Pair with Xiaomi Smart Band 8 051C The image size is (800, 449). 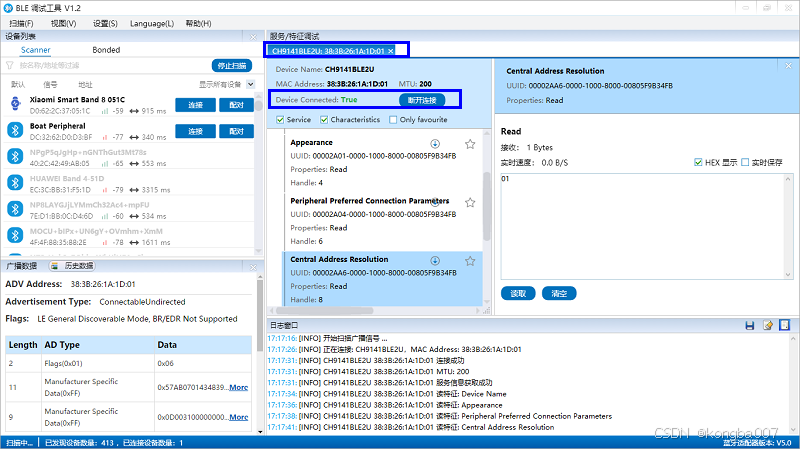236,105
